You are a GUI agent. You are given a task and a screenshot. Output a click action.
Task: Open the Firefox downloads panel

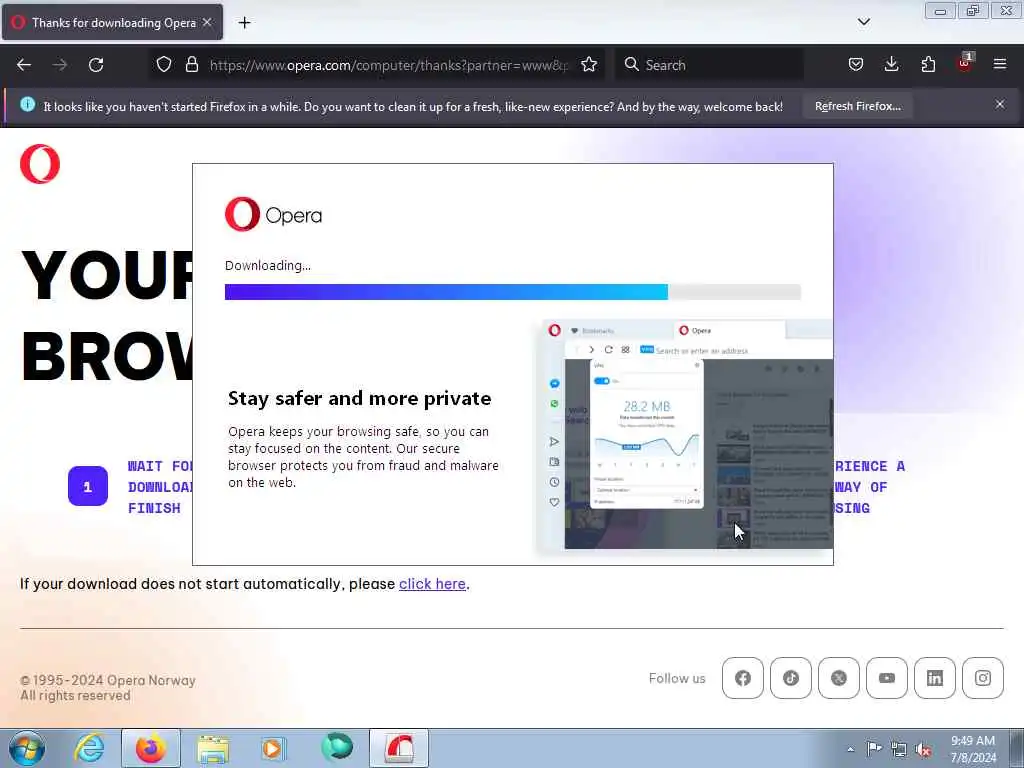[891, 65]
